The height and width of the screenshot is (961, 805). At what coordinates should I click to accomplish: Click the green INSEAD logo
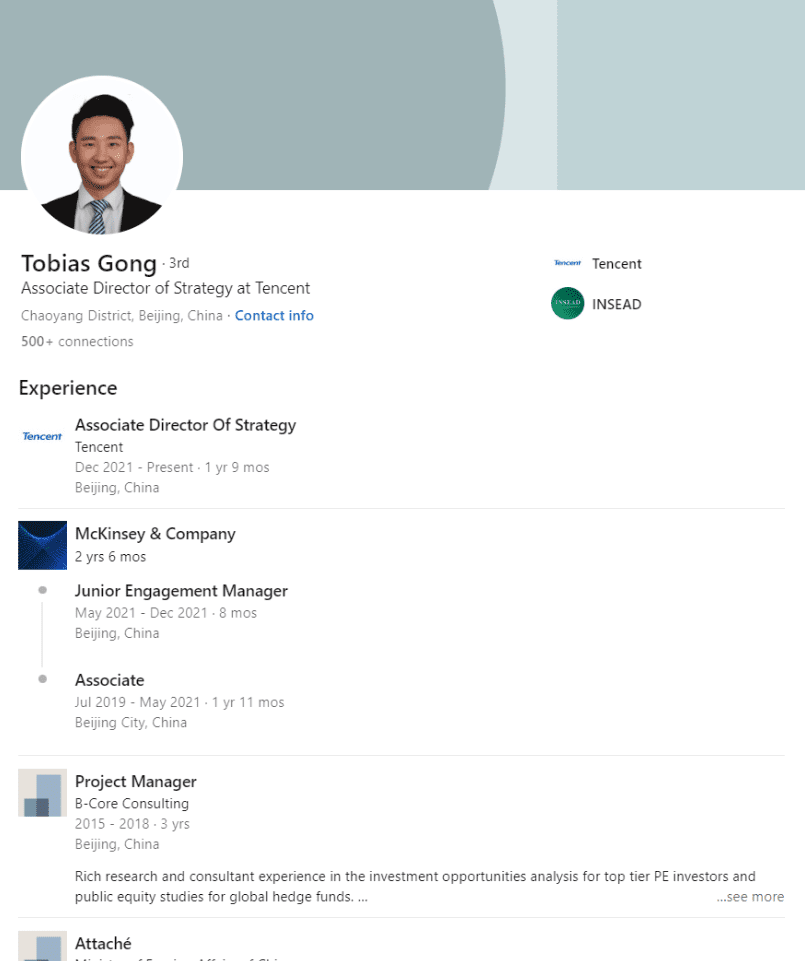(567, 304)
